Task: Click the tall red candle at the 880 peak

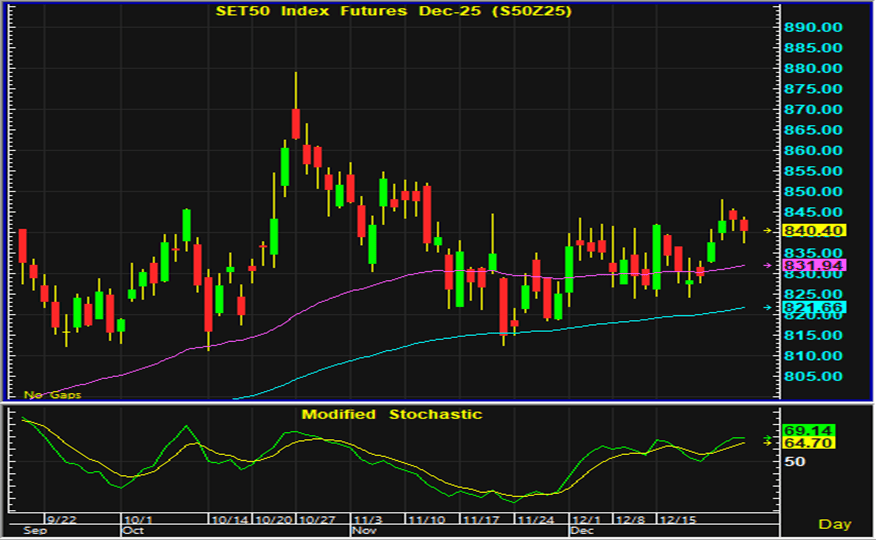Action: (x=296, y=123)
